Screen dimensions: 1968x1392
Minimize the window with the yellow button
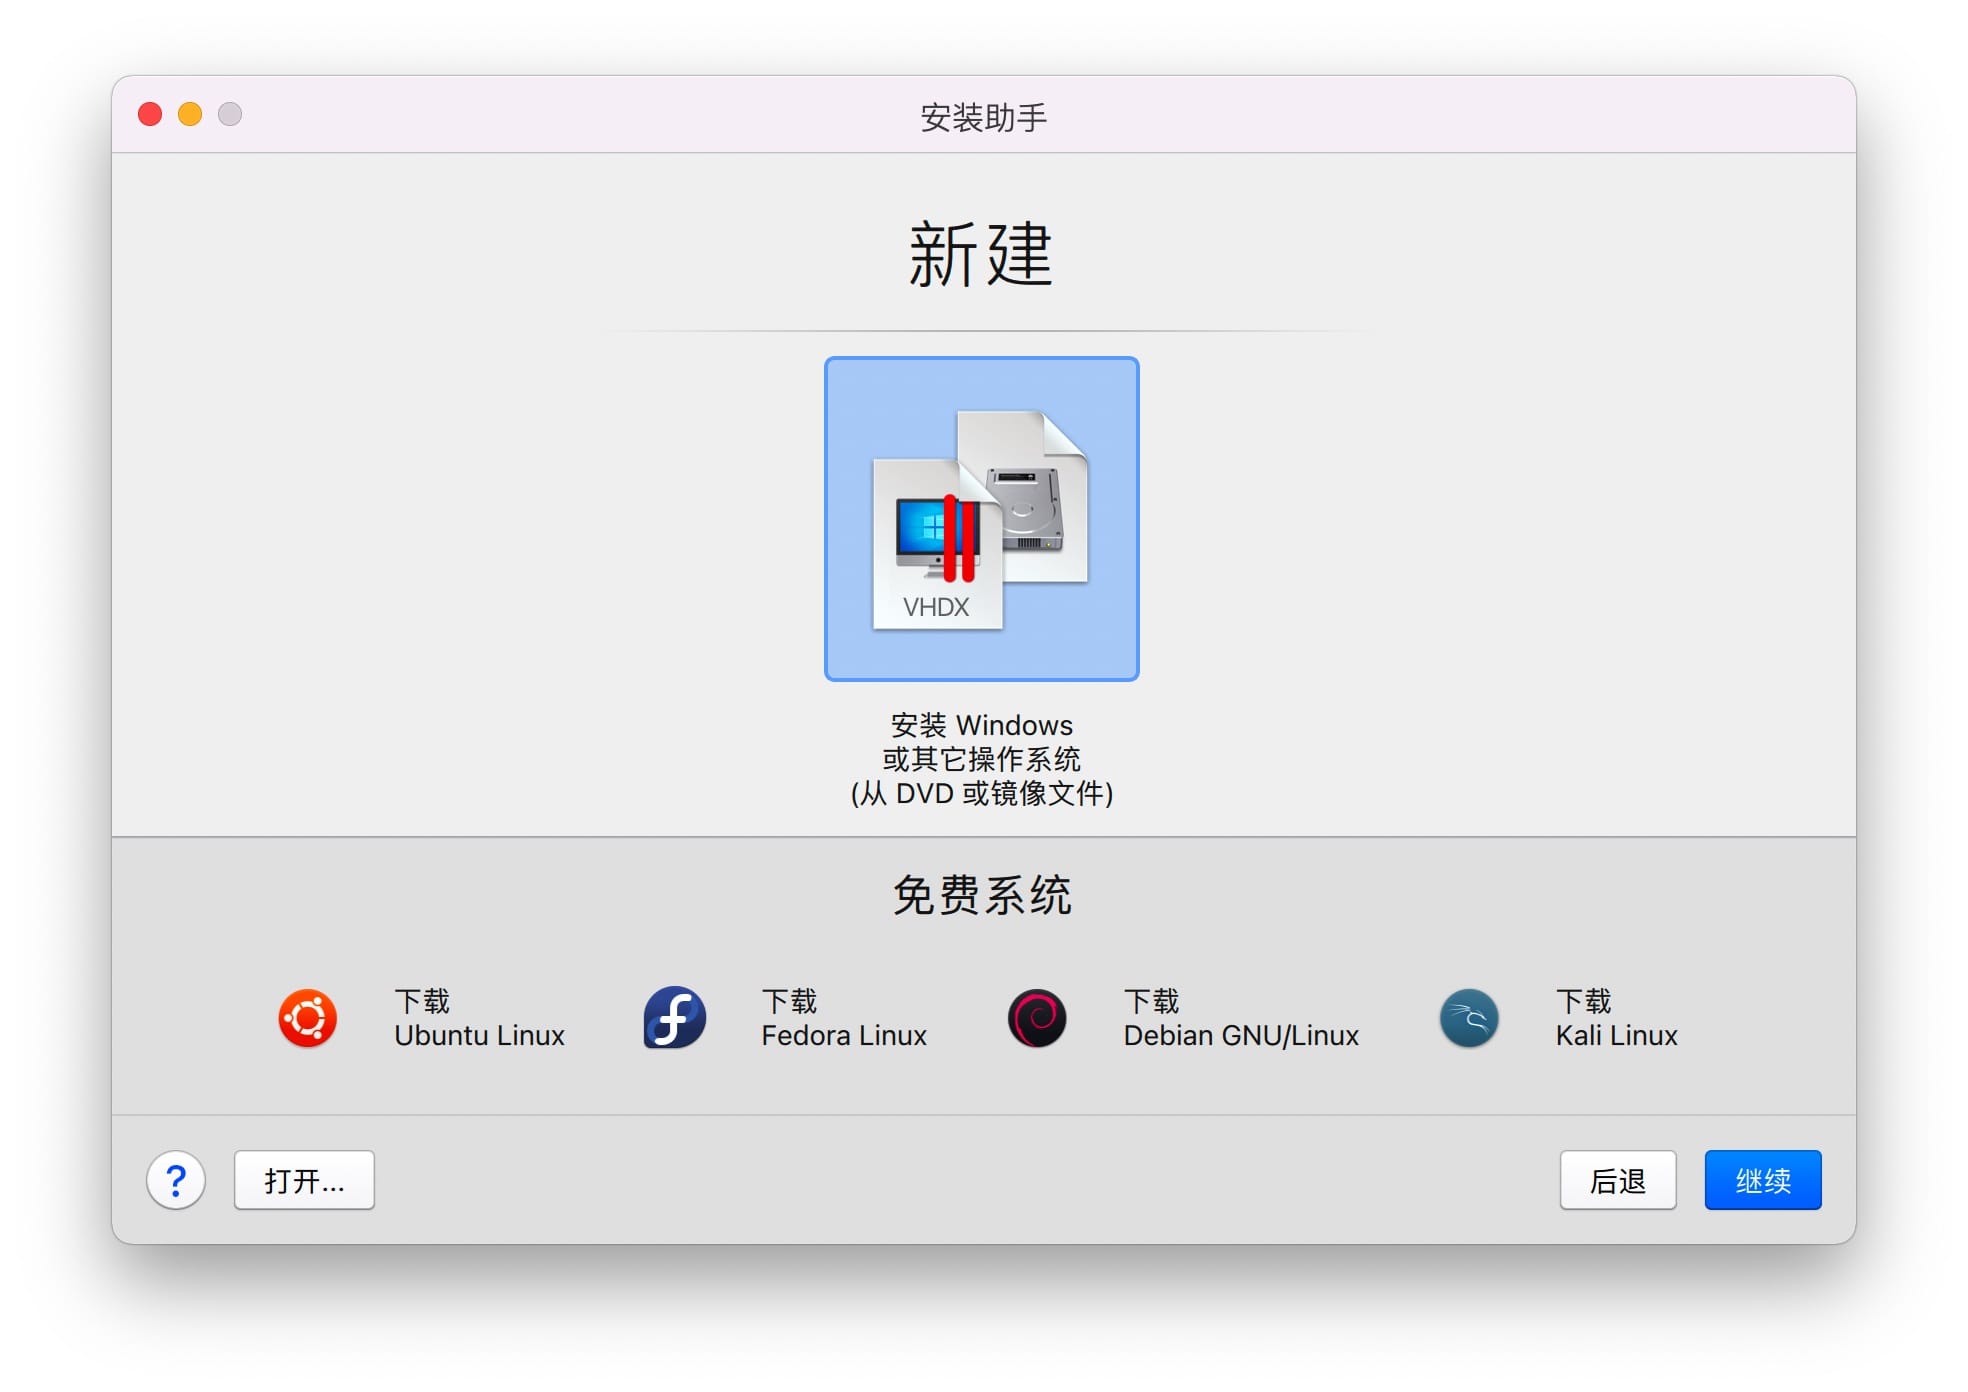190,114
